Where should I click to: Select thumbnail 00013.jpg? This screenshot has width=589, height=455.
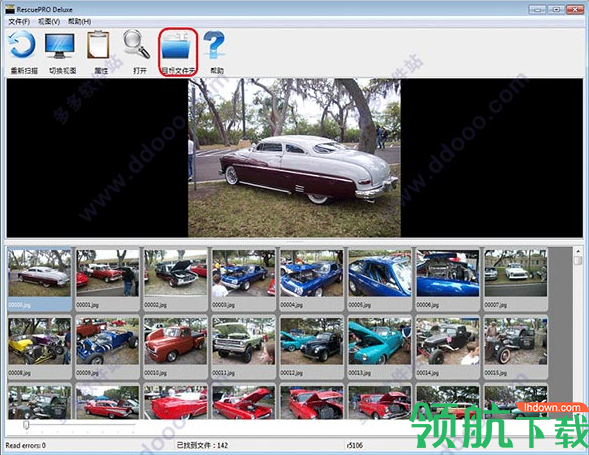tap(380, 347)
